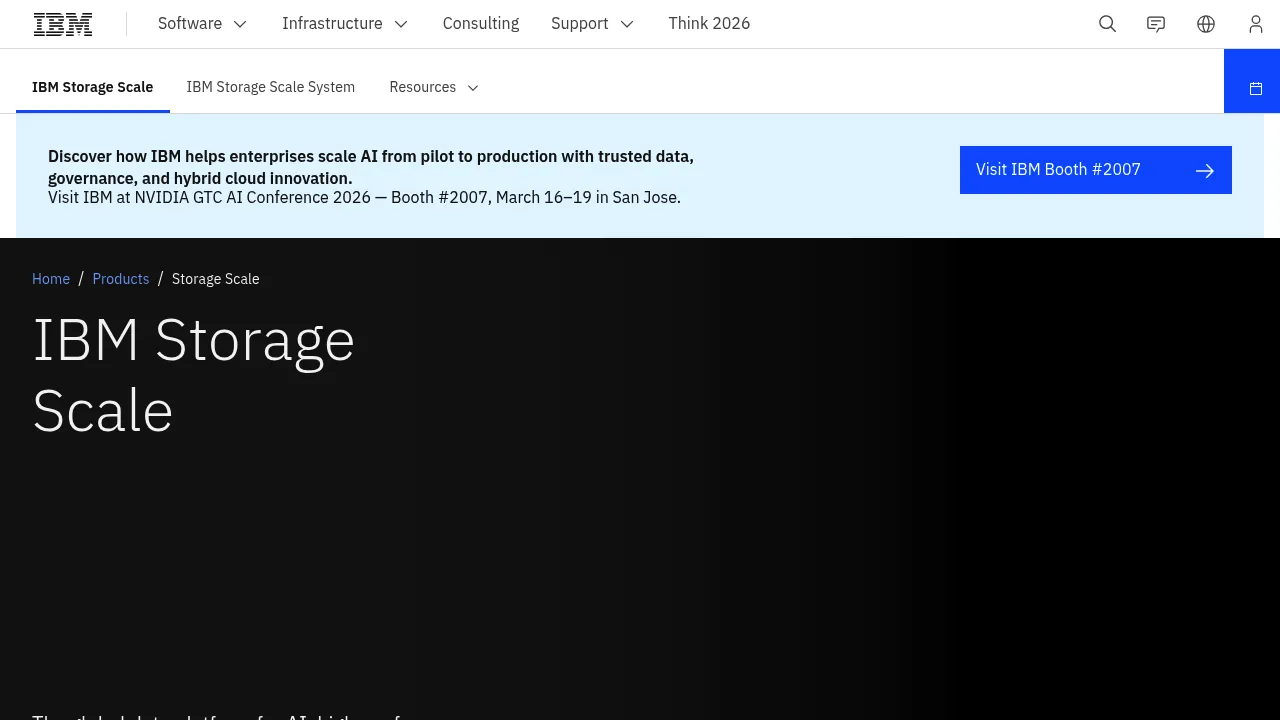Screen dimensions: 1280x720
Task: Click the blue calendar icon button
Action: click(1252, 82)
